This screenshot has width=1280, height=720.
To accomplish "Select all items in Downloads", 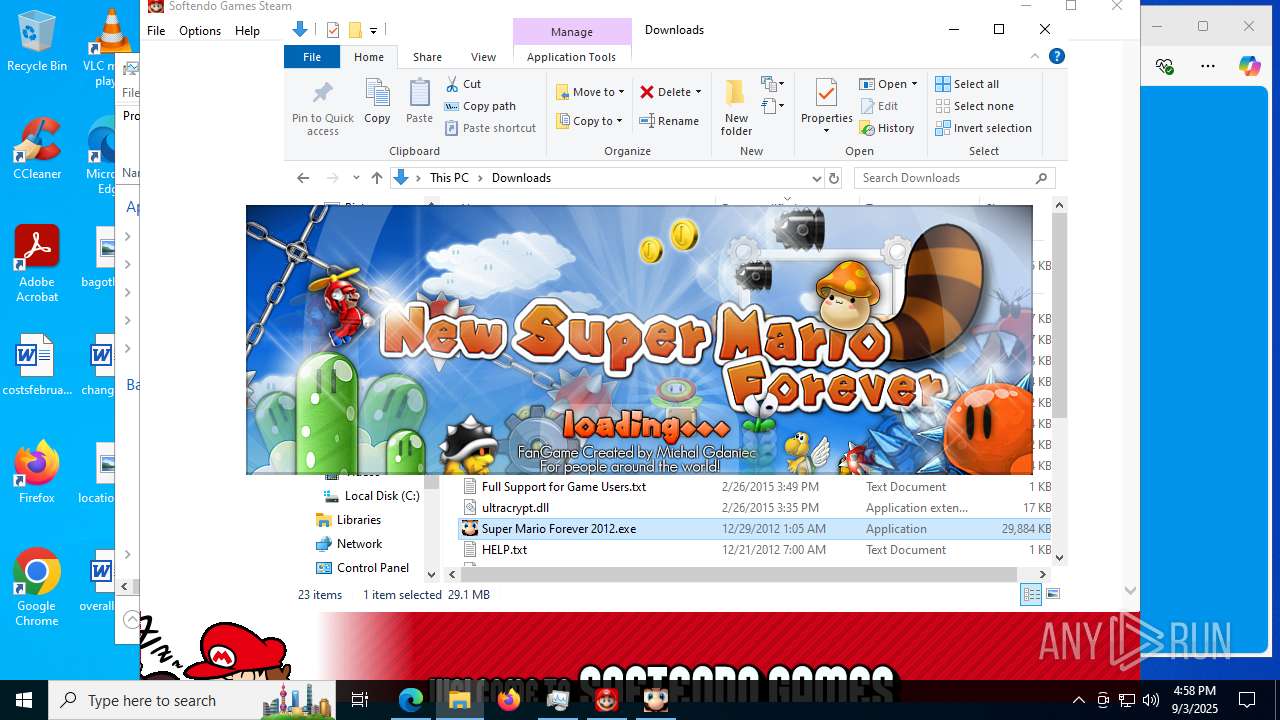I will 967,84.
